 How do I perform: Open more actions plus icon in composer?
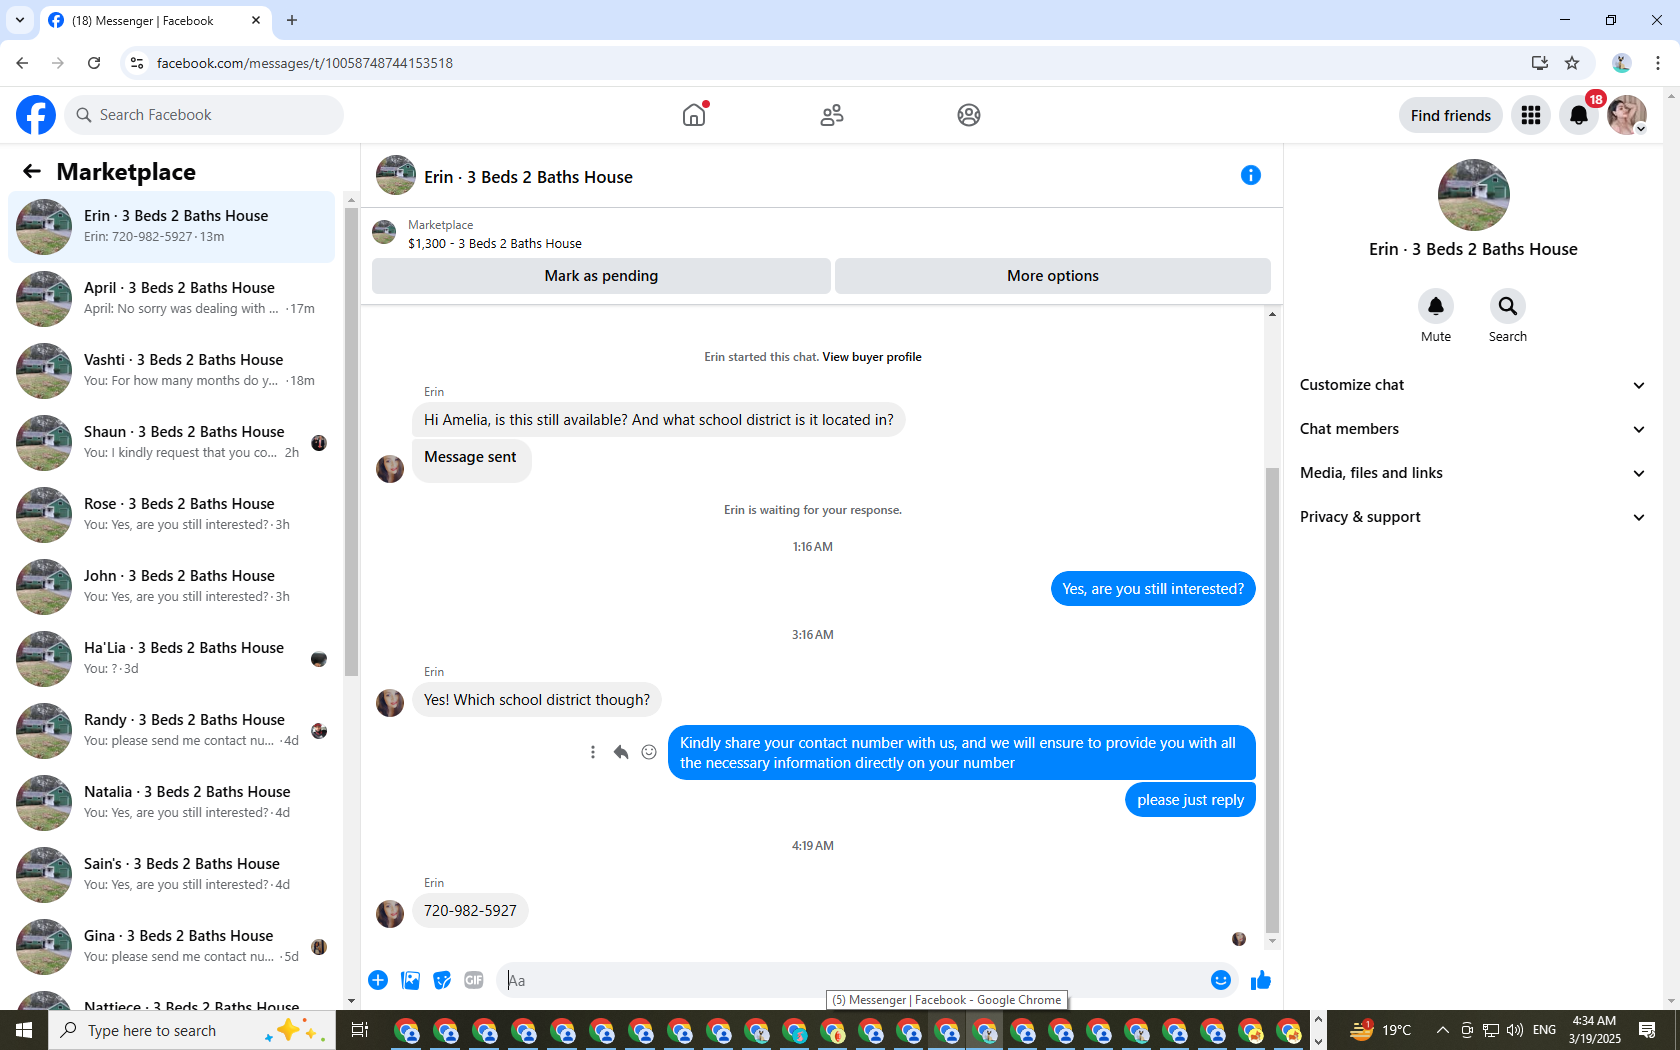(x=378, y=980)
